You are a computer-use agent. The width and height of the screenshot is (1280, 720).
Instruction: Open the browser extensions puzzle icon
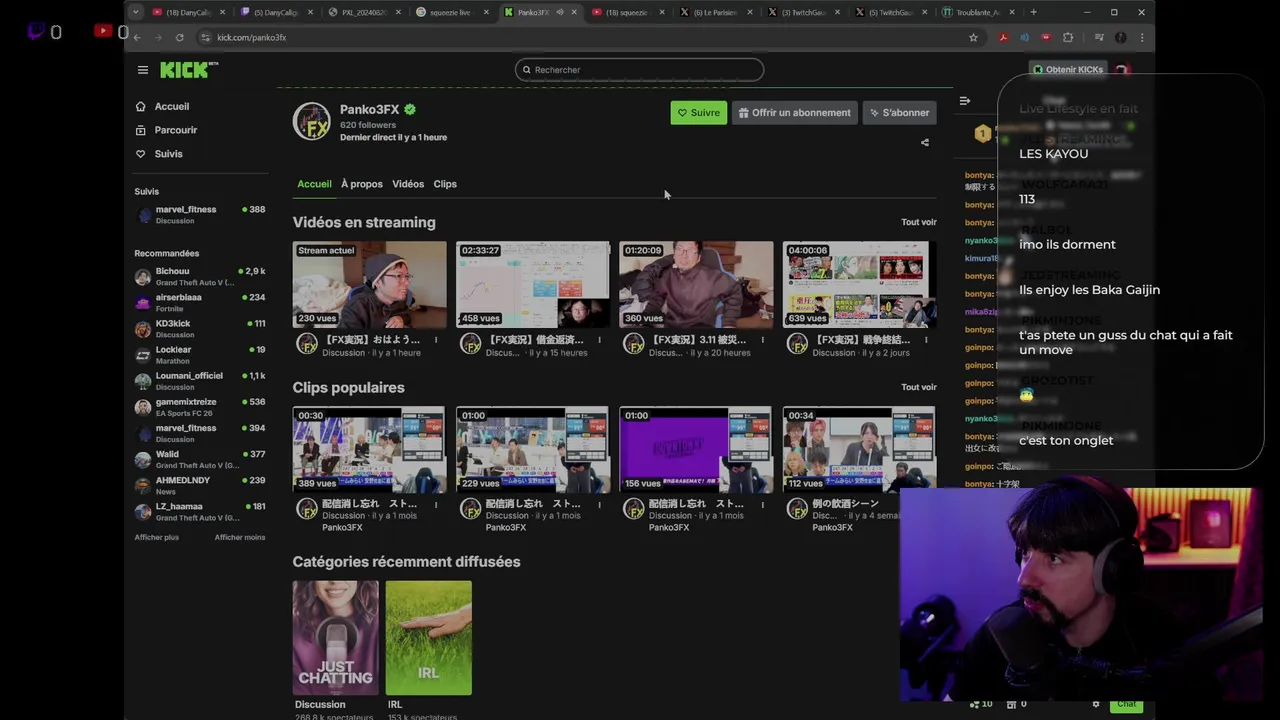[1068, 37]
